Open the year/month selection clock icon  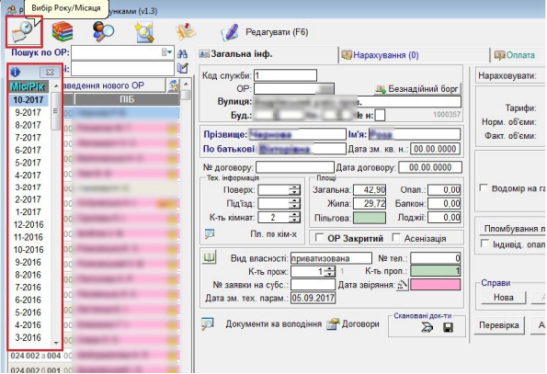pyautogui.click(x=23, y=31)
